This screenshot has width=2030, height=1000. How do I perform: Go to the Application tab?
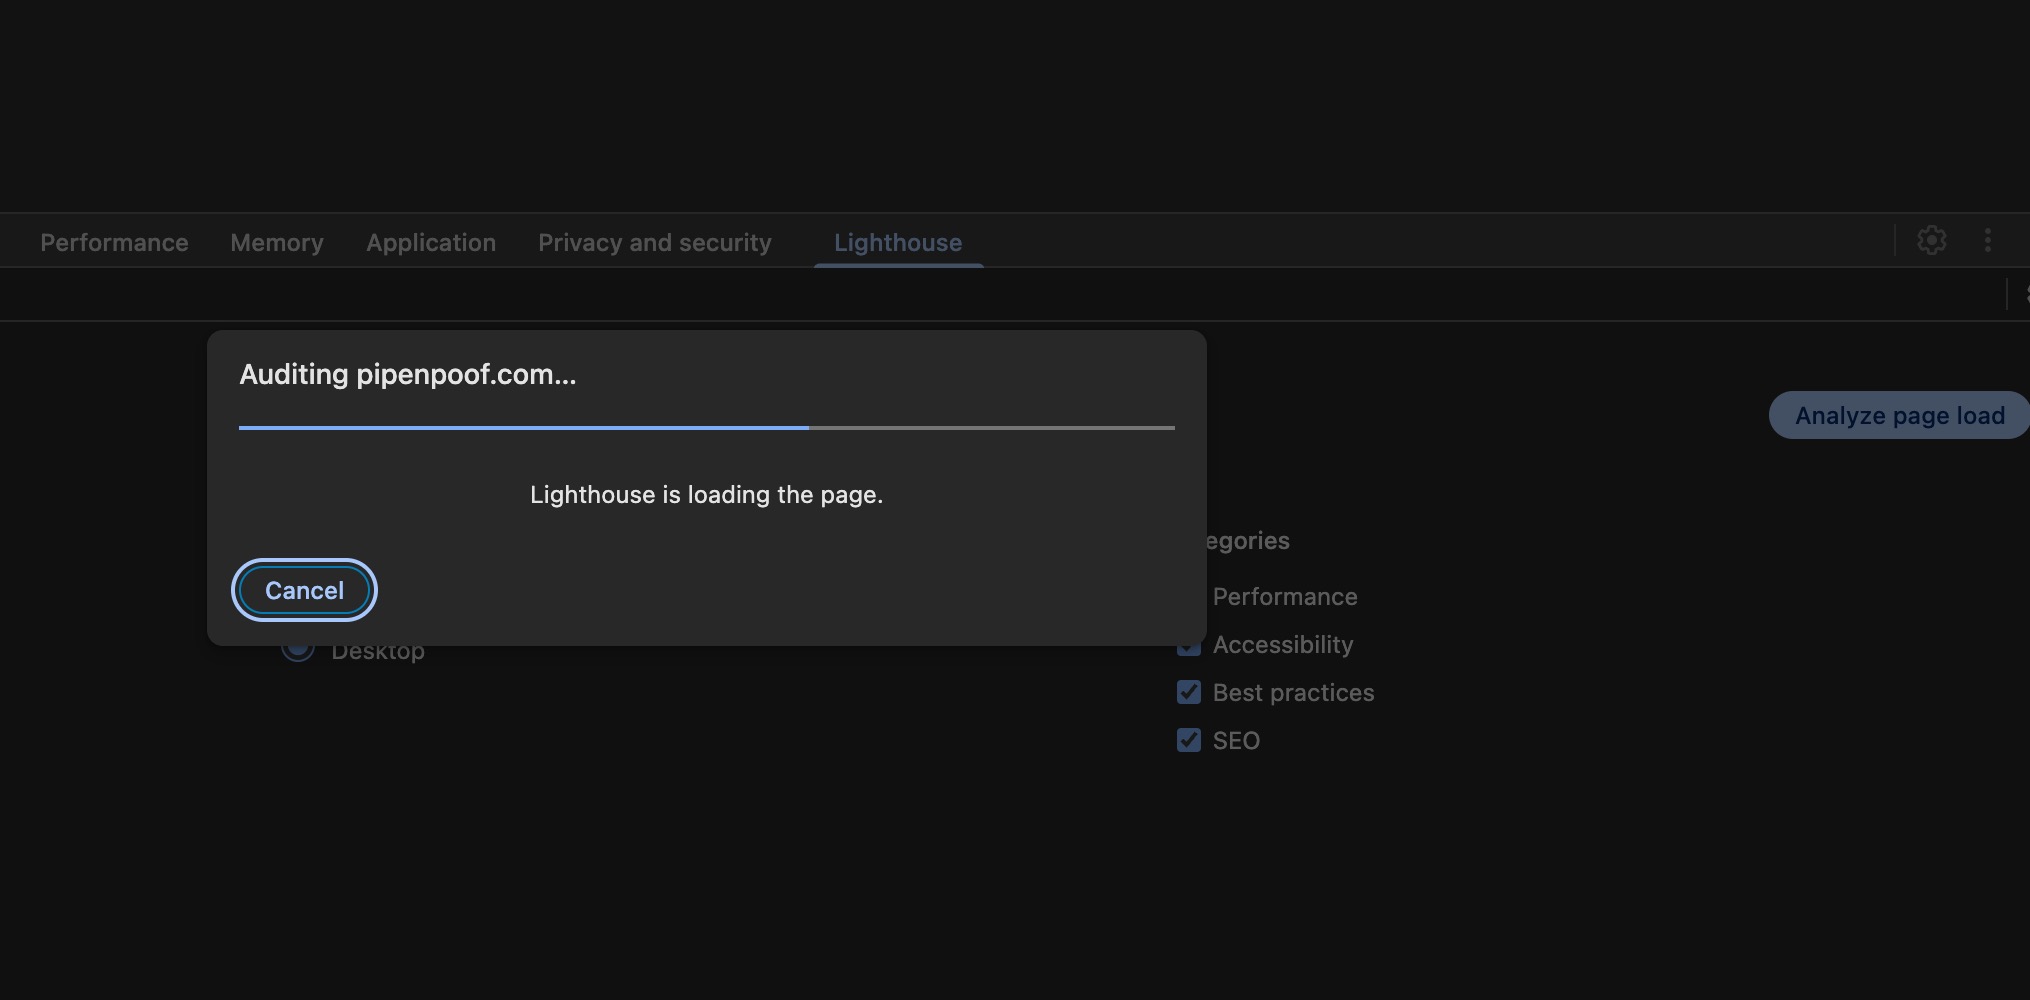(431, 243)
